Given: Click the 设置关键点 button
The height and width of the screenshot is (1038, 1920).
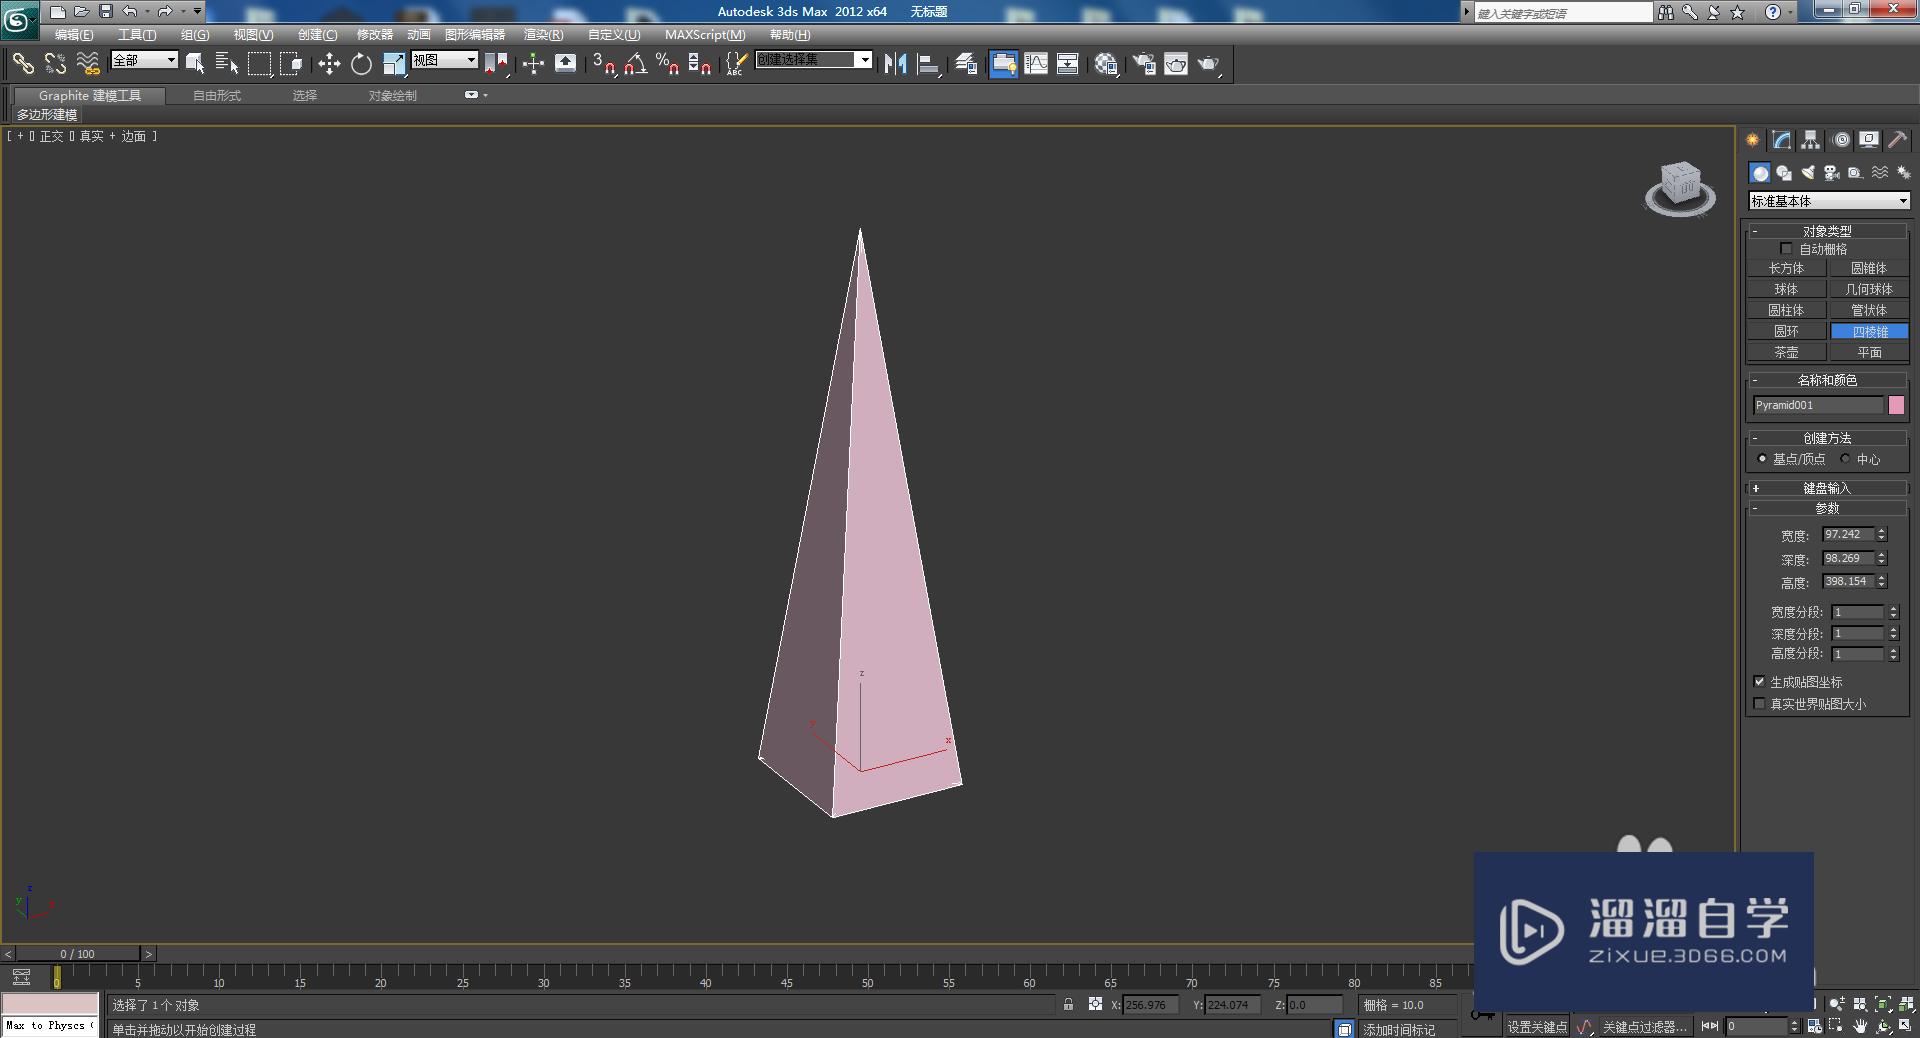Looking at the screenshot, I should (x=1538, y=1027).
